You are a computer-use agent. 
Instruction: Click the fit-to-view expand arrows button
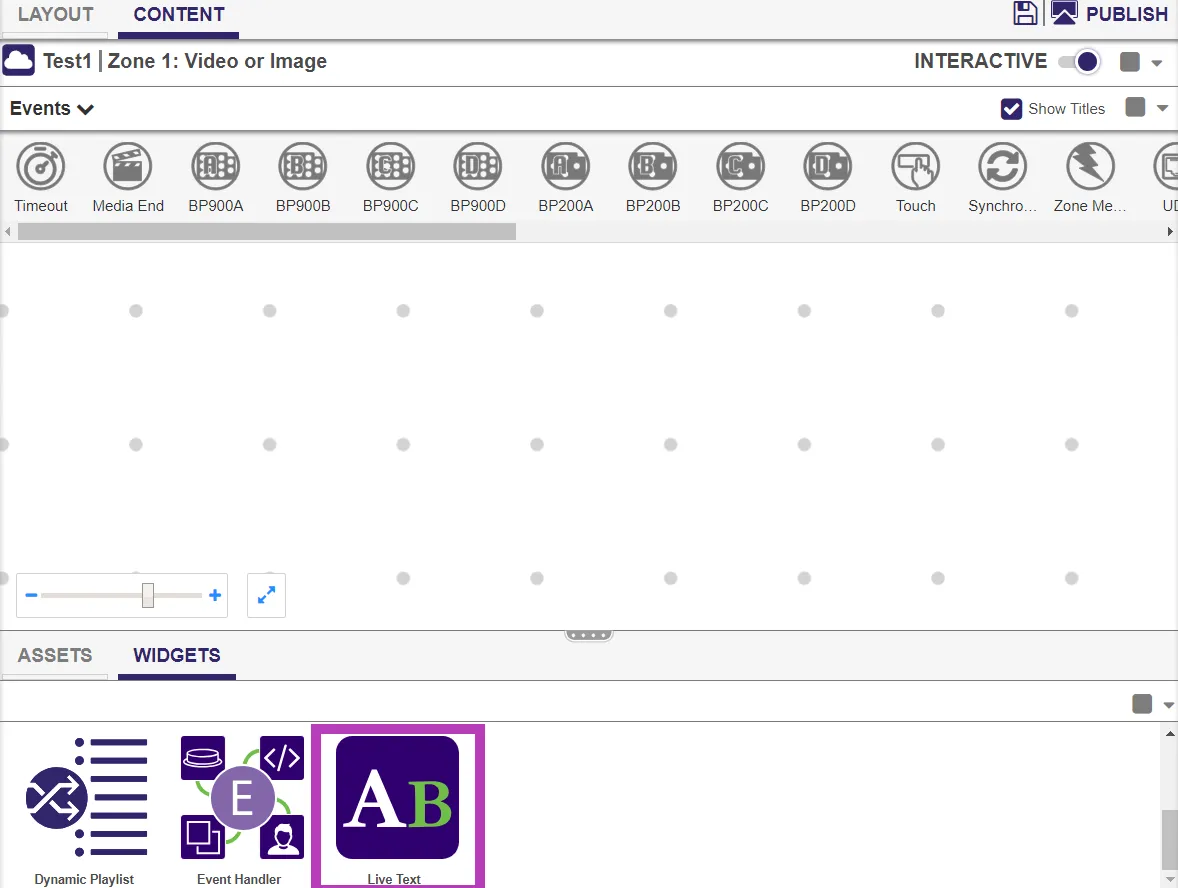click(266, 595)
